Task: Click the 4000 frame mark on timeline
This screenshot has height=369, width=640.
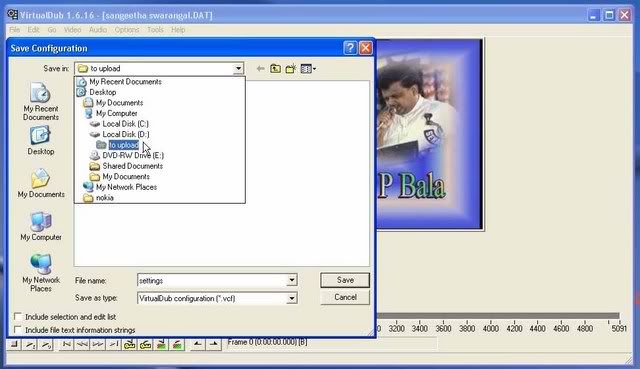Action: [491, 328]
